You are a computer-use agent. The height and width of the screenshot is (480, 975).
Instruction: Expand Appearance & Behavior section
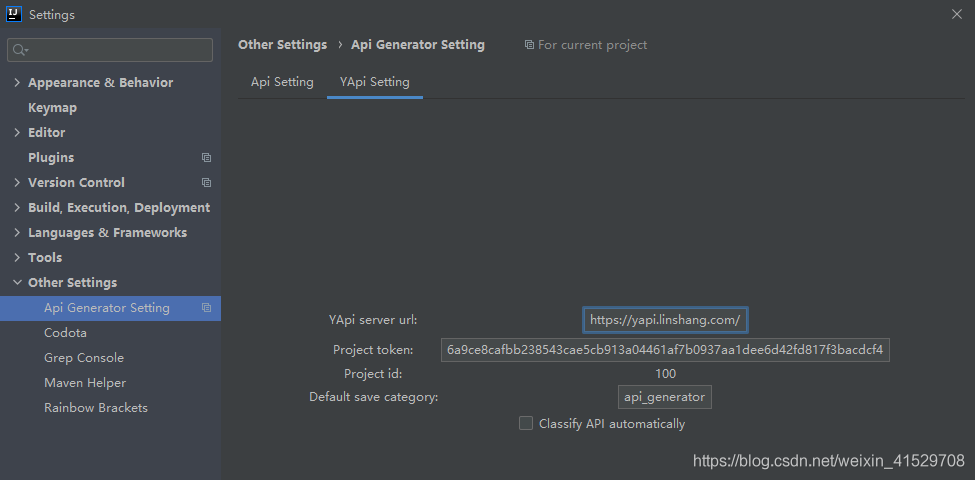17,83
